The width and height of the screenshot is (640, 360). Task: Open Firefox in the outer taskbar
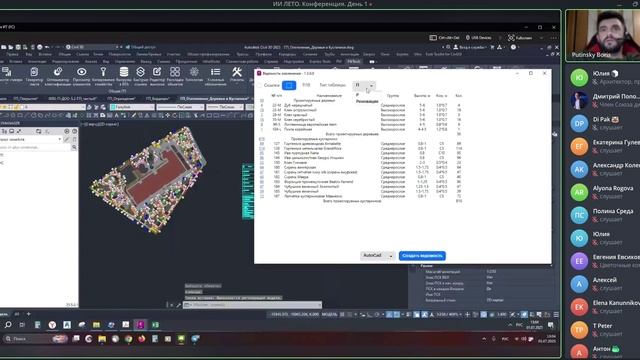pyautogui.click(x=142, y=339)
